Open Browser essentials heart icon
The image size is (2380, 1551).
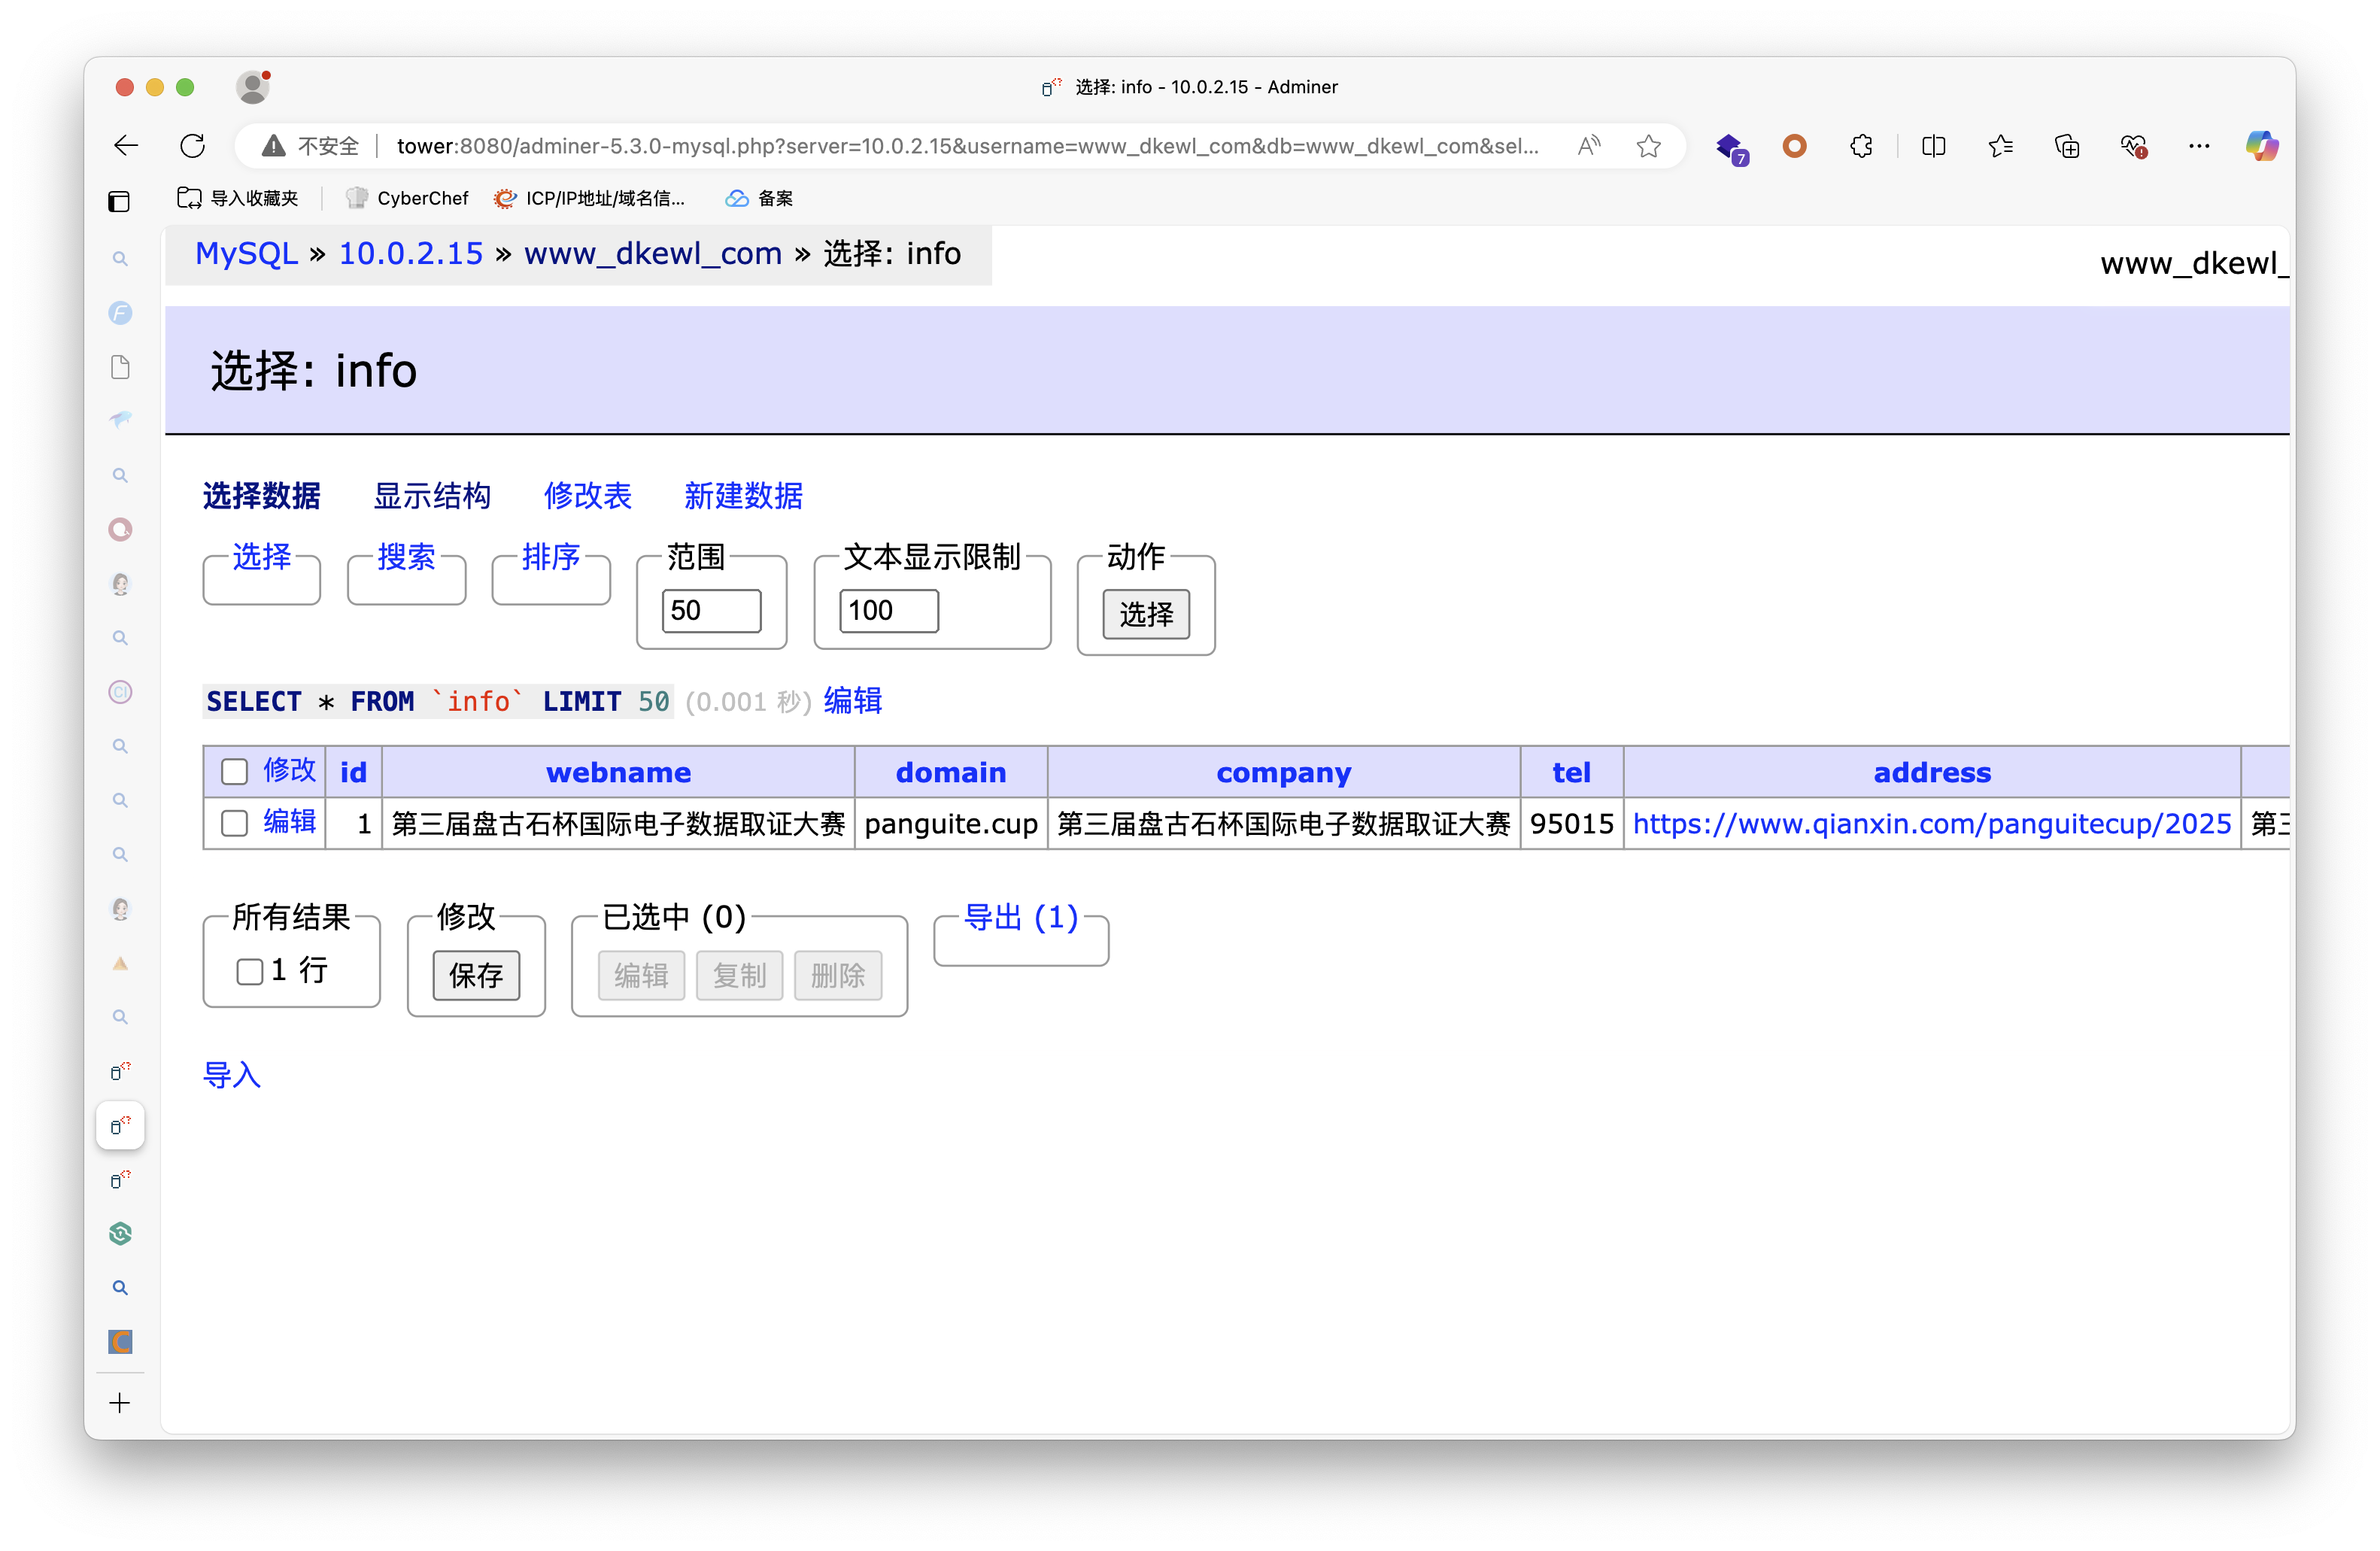(2133, 146)
